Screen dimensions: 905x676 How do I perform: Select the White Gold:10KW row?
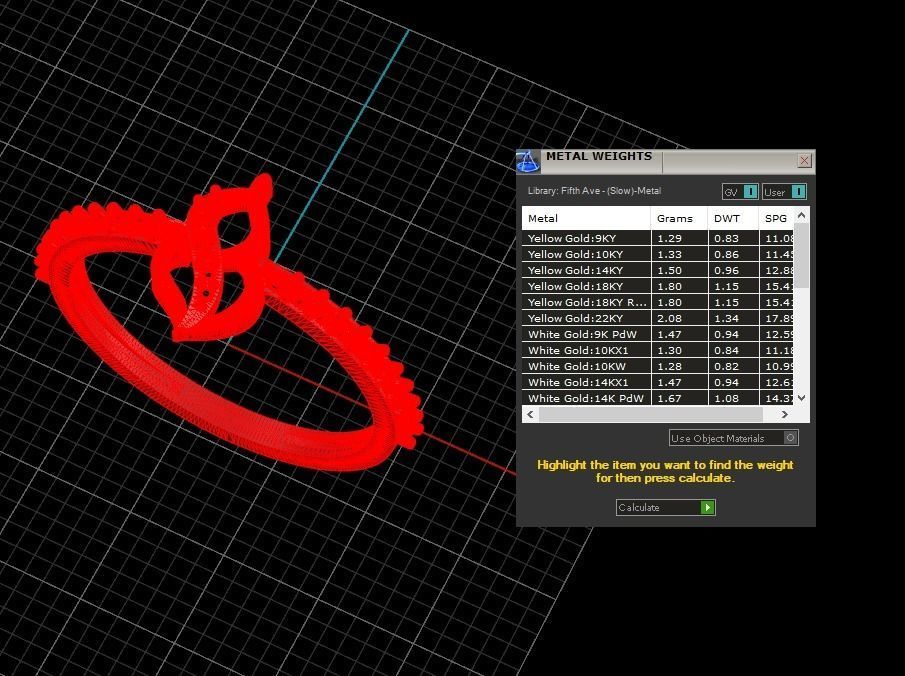(657, 367)
